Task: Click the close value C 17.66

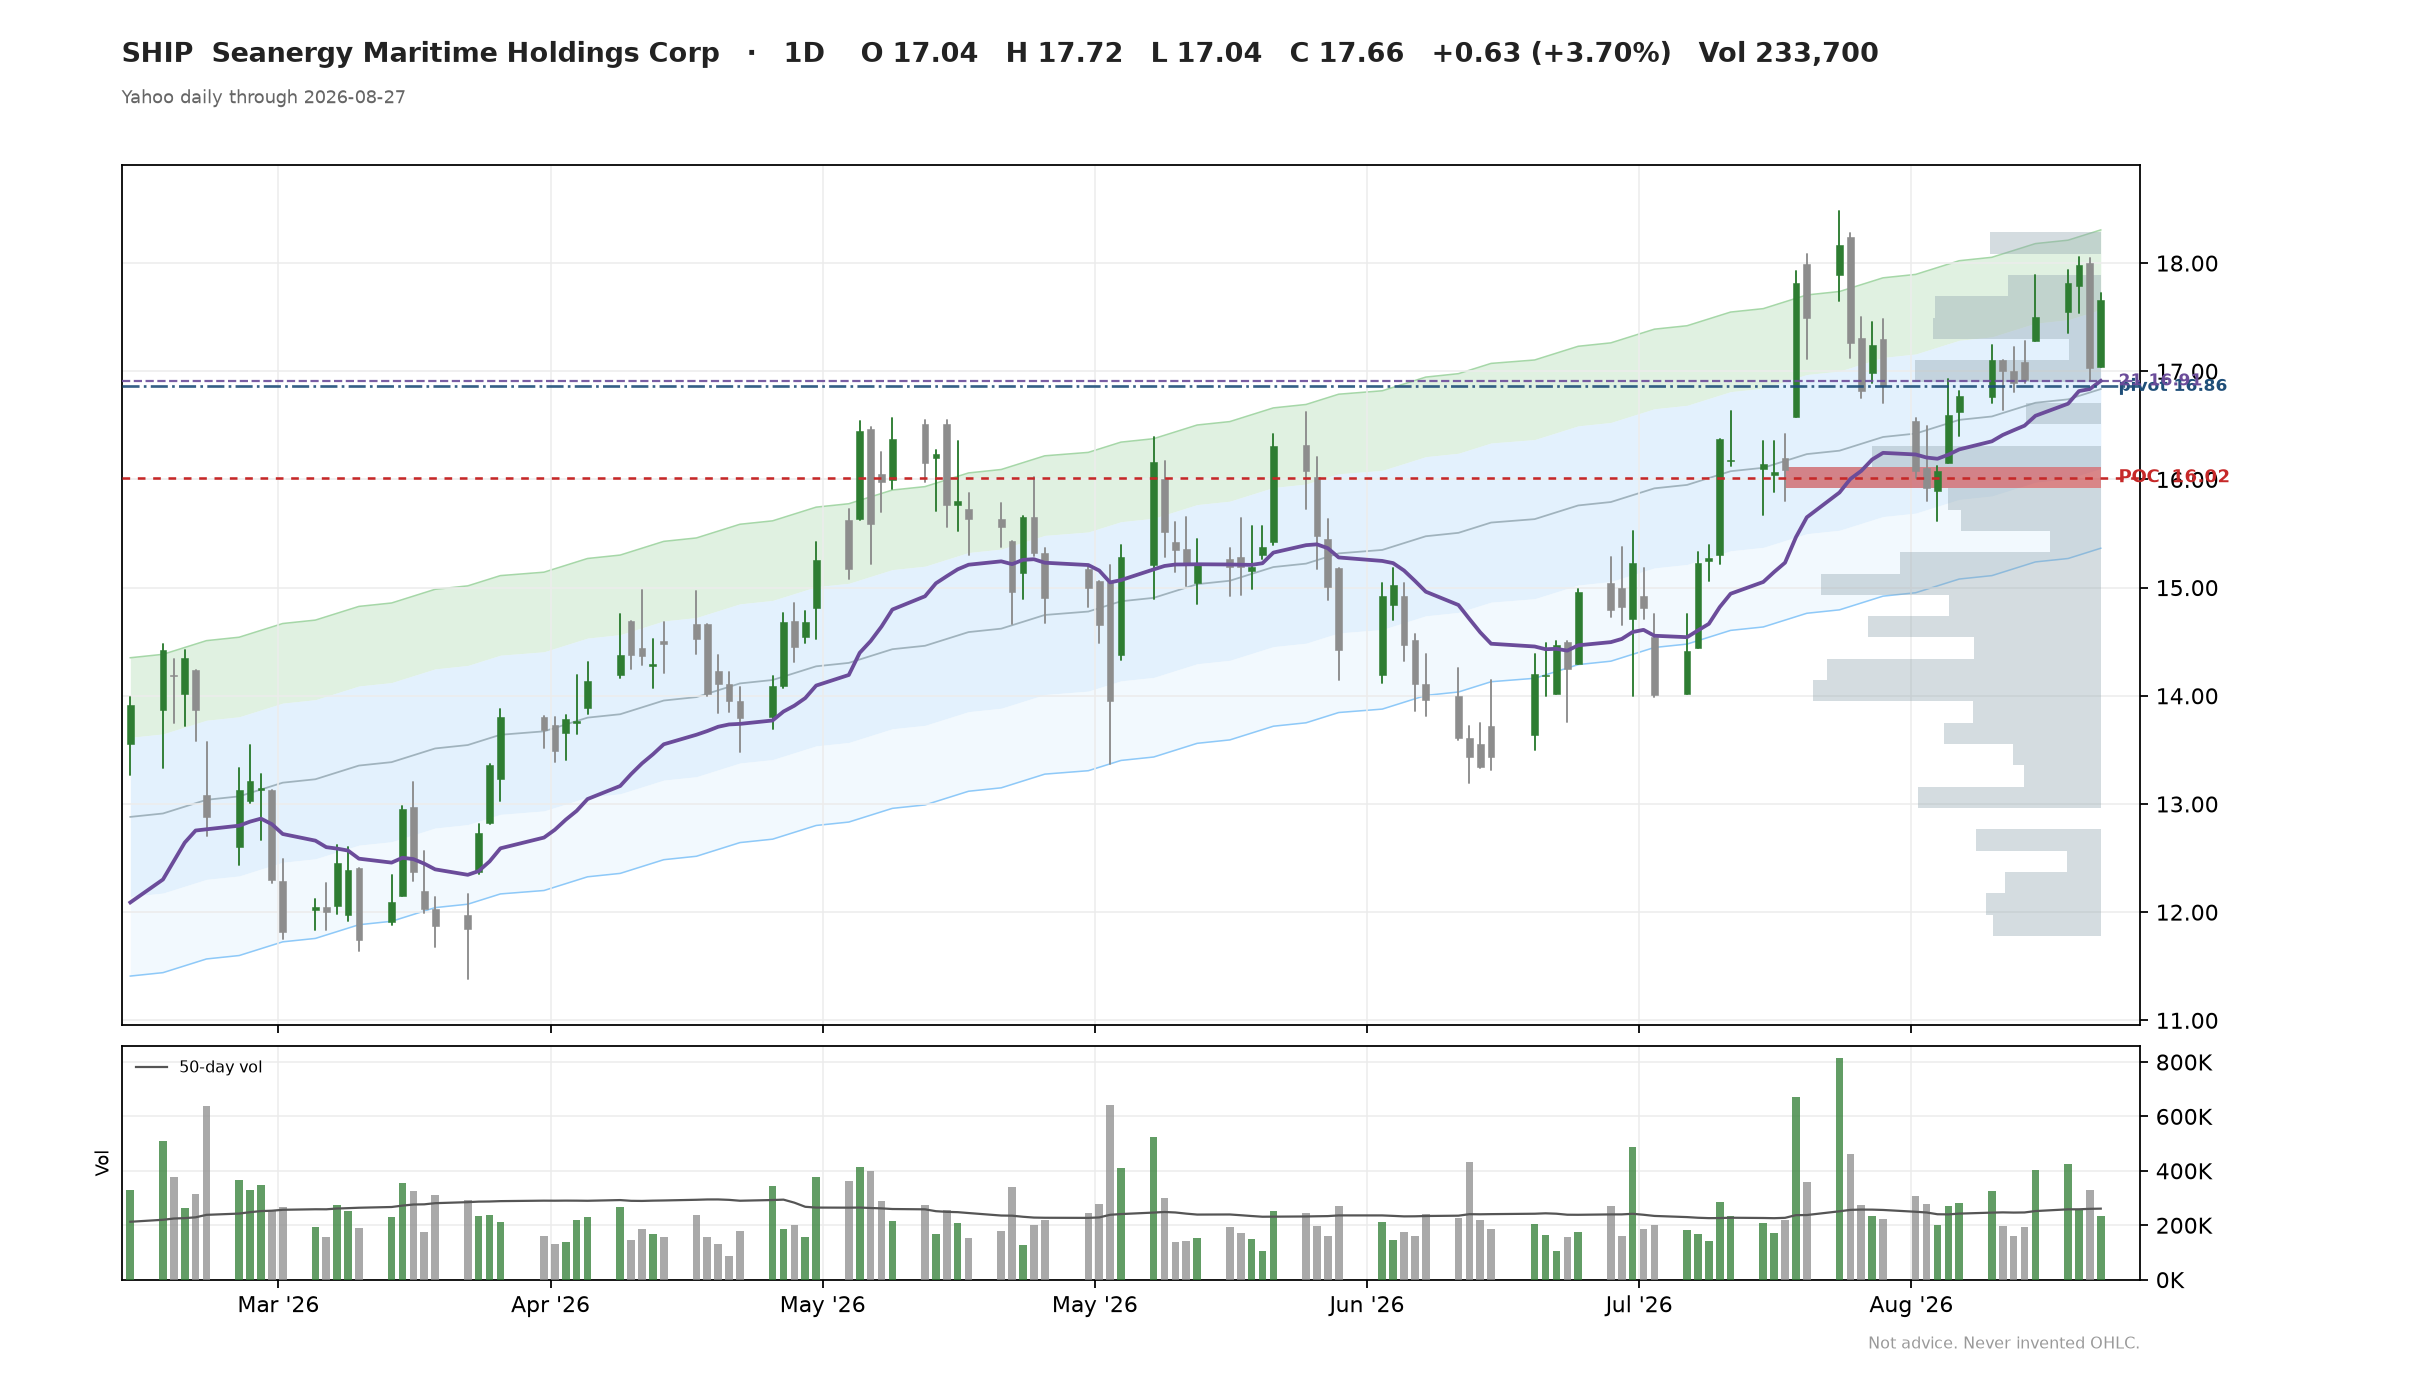Action: tap(1347, 53)
